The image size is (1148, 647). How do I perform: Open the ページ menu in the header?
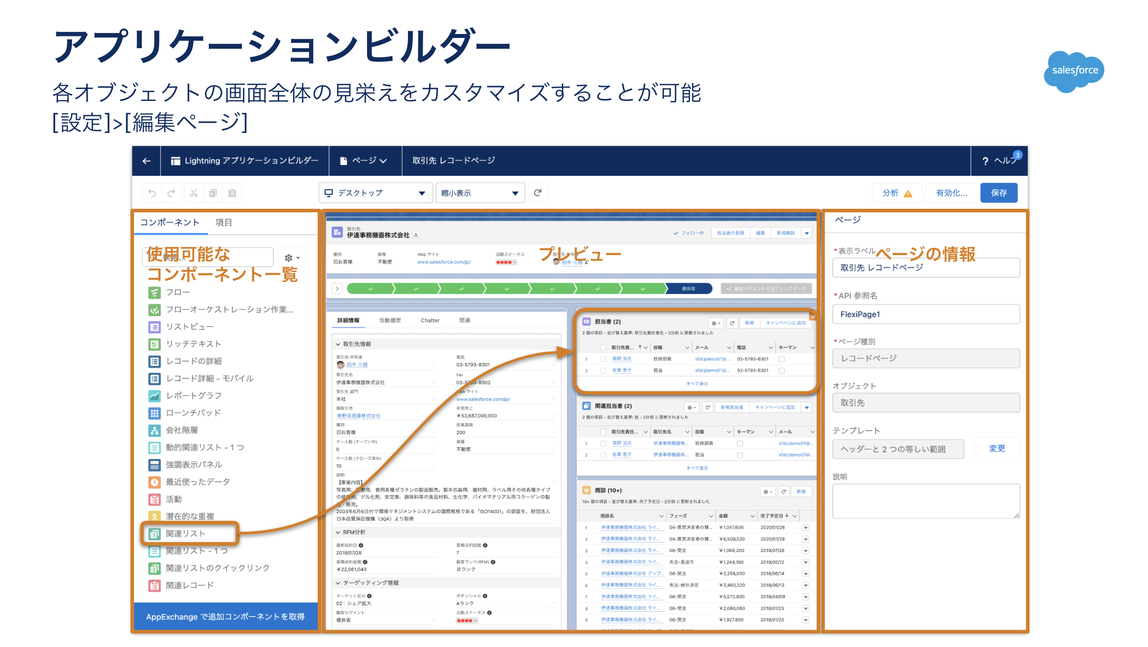point(363,161)
